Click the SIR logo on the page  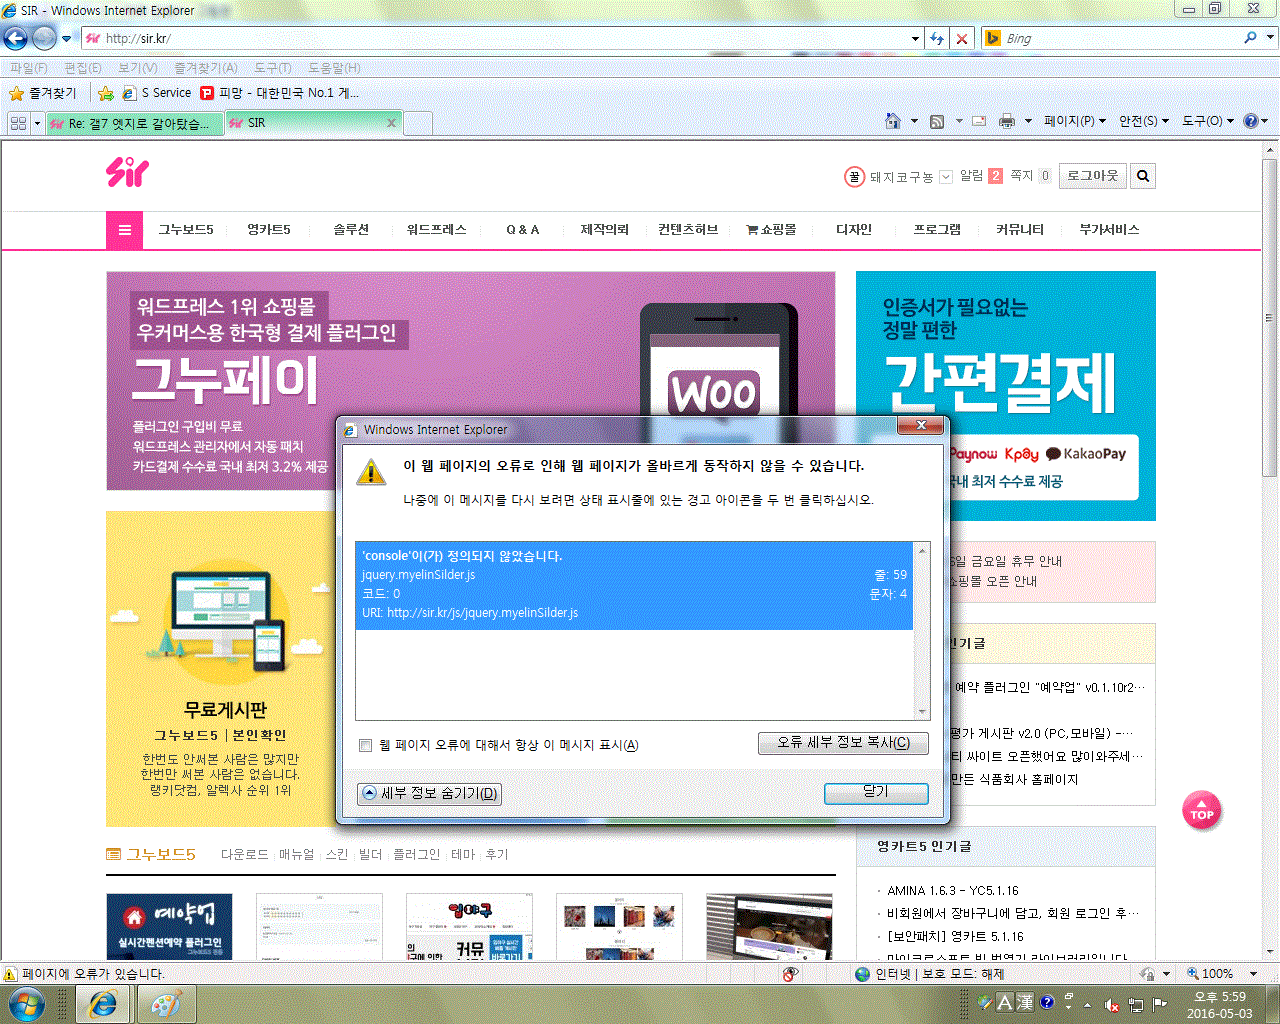(x=127, y=173)
